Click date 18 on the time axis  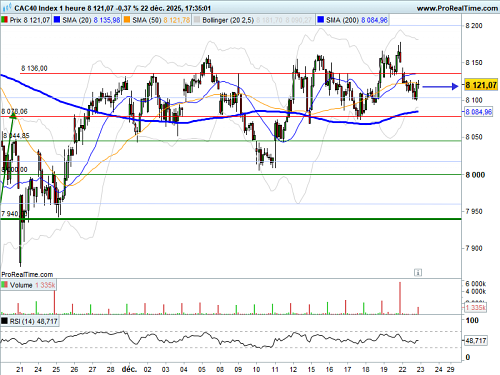[x=366, y=369]
